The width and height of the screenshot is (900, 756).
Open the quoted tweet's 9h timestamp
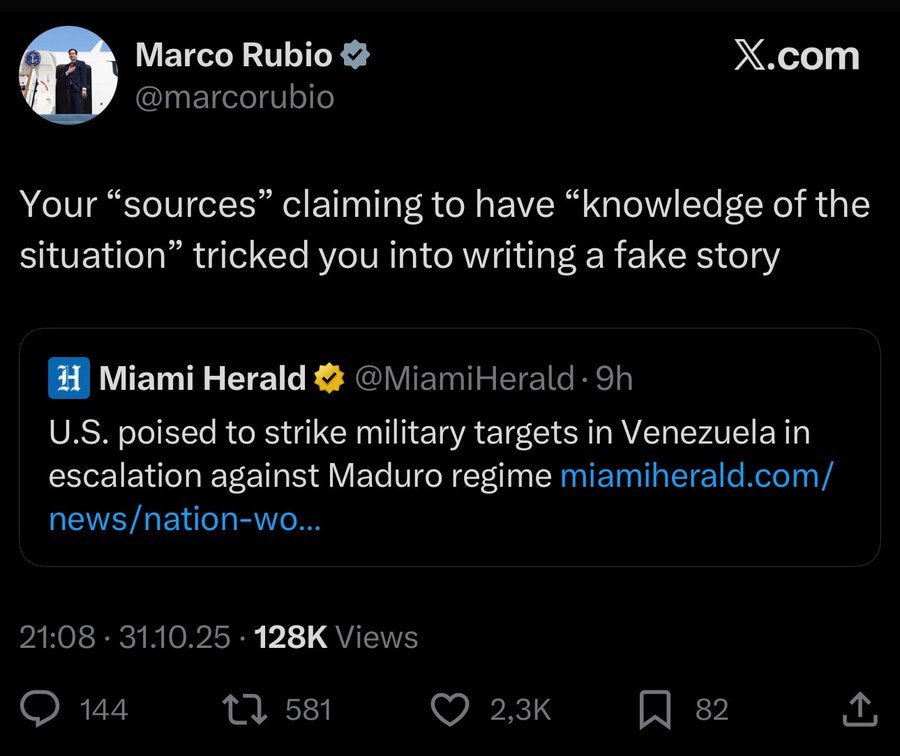point(614,378)
